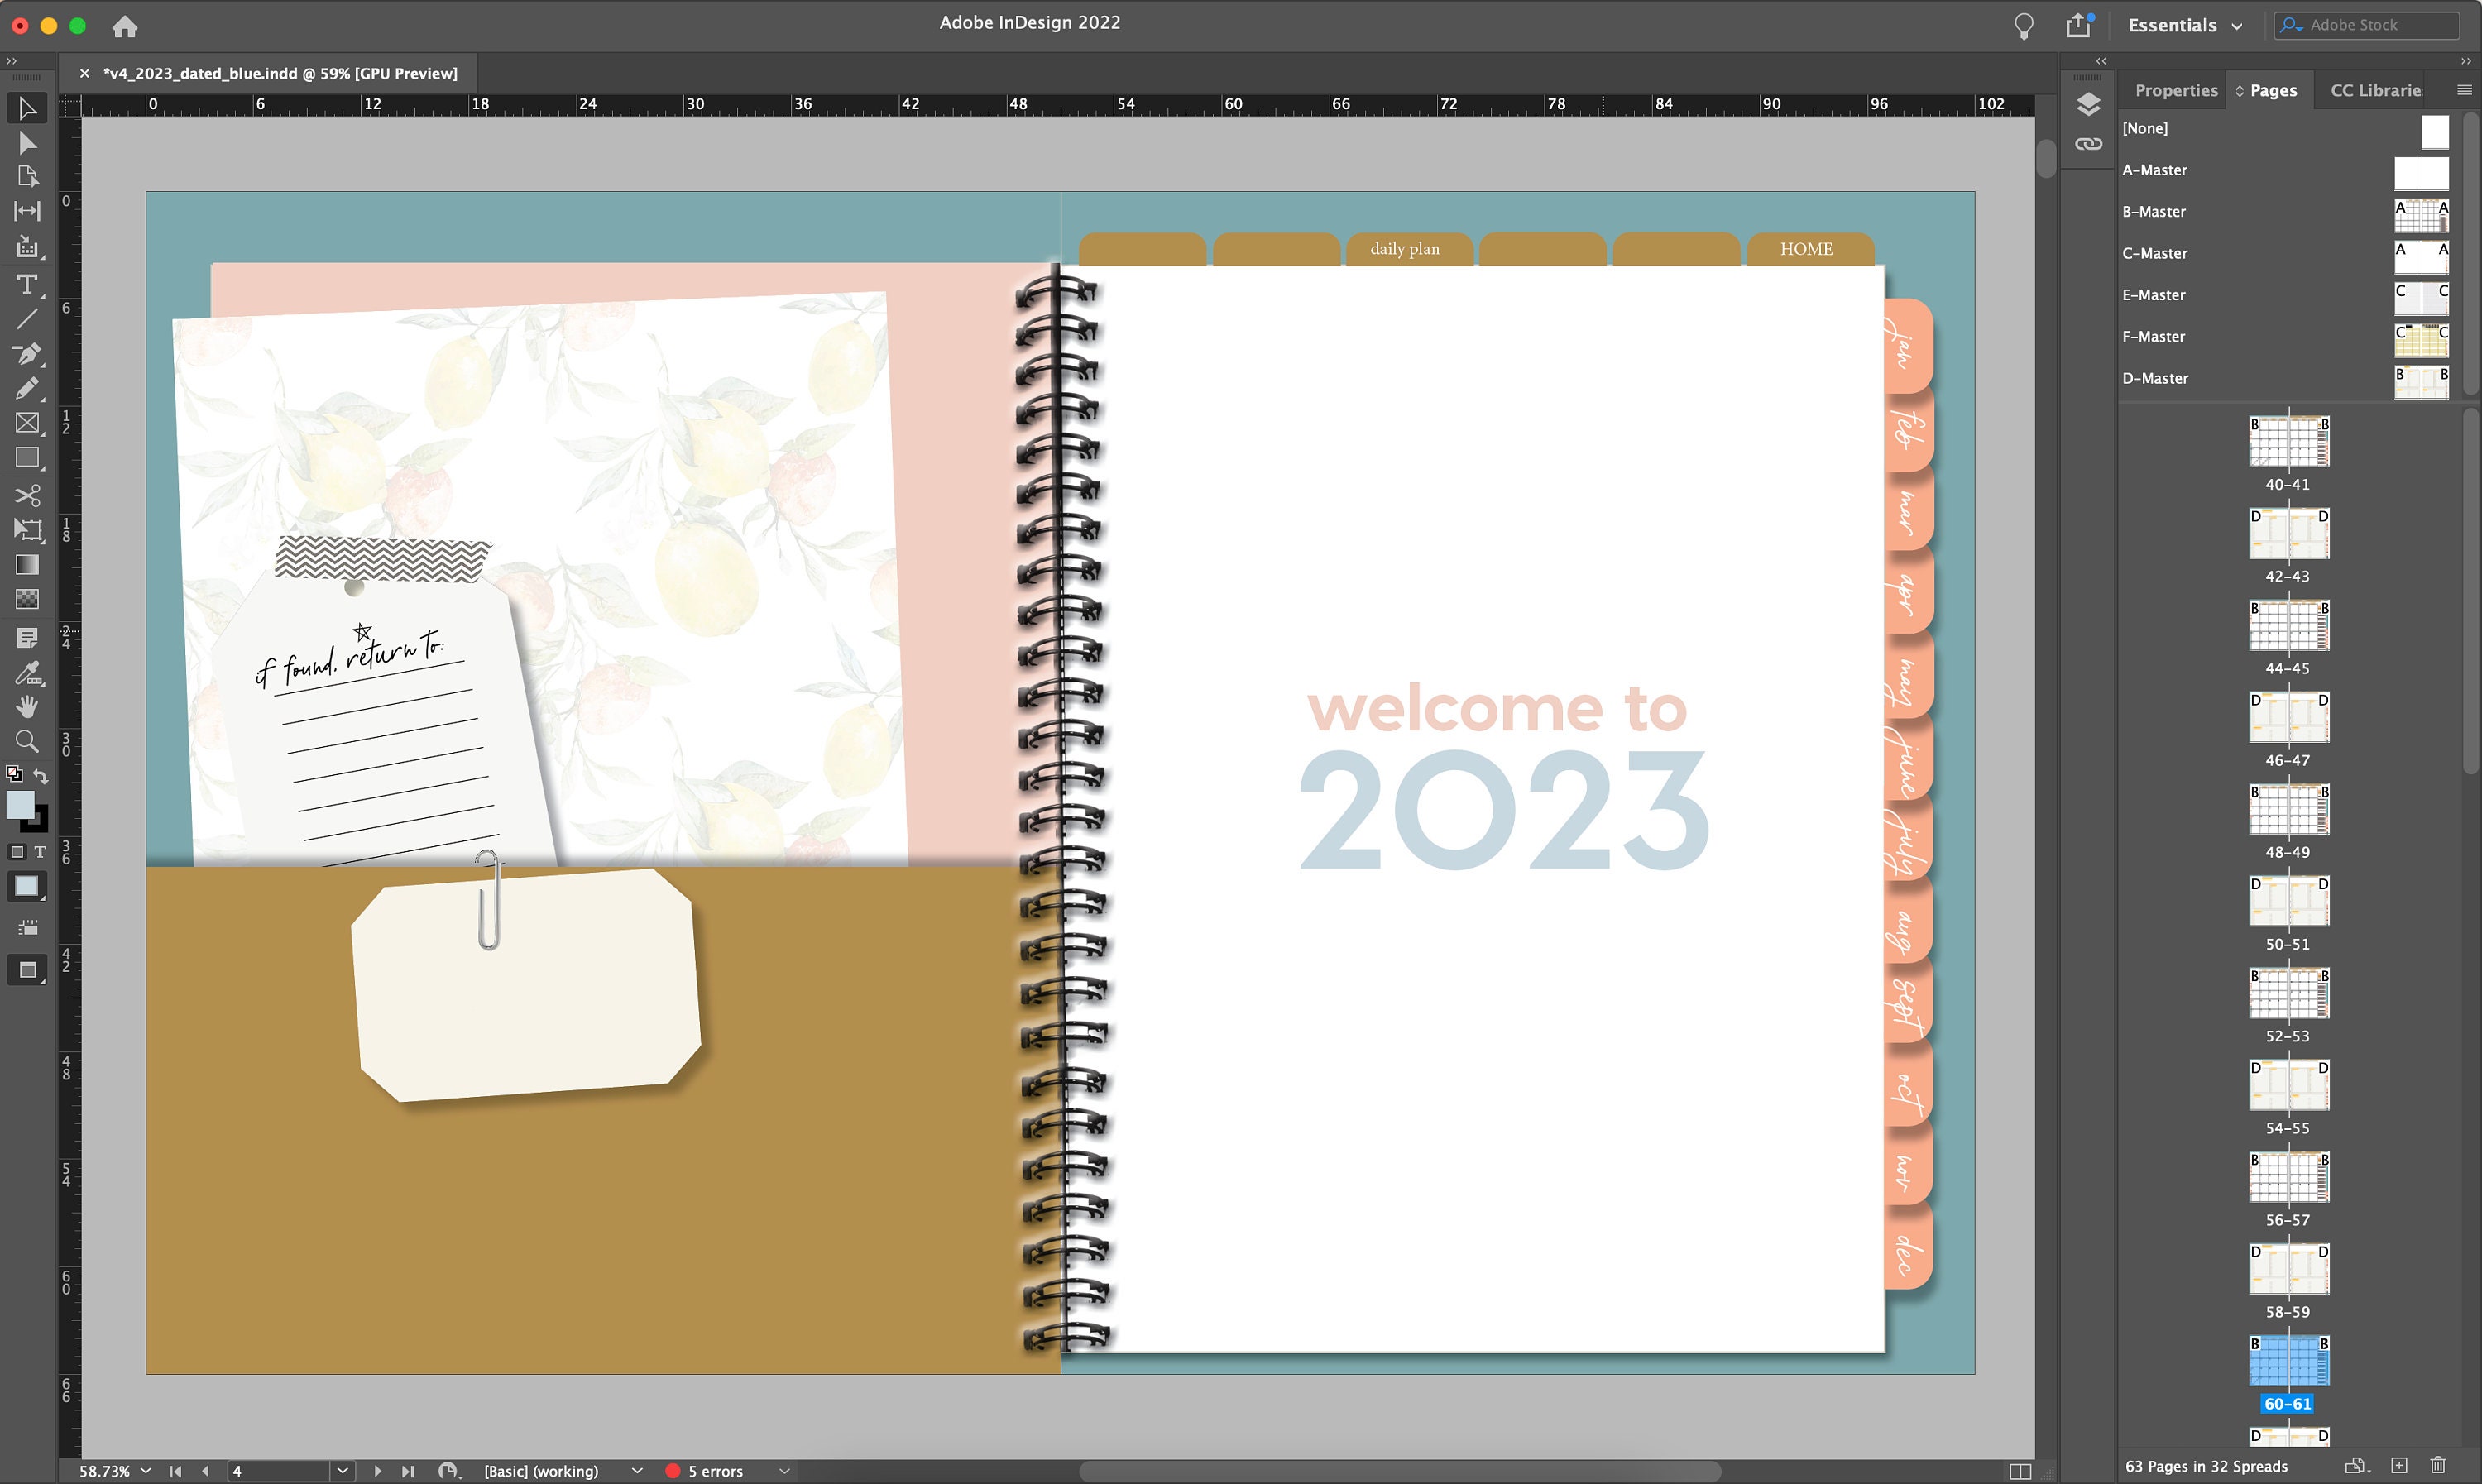Expand the icon panel dock arrows

(x=2101, y=61)
